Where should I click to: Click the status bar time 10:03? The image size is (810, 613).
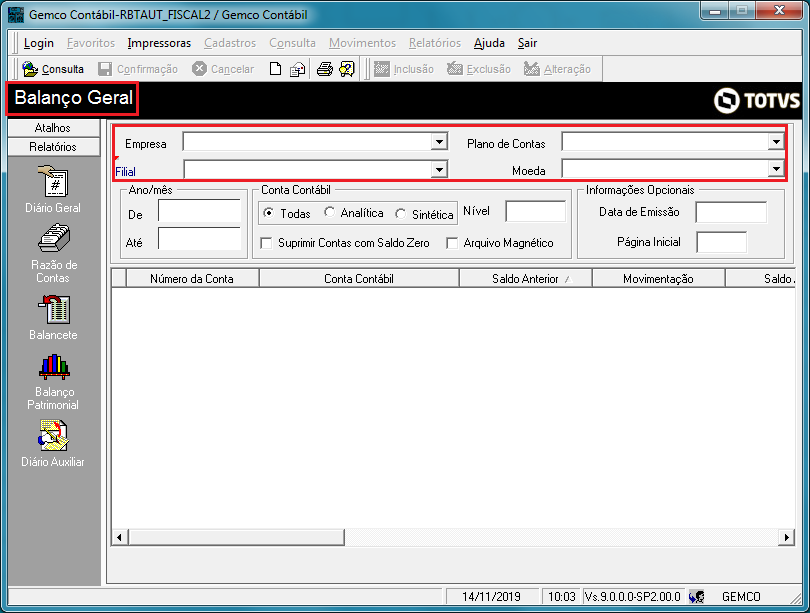[562, 597]
